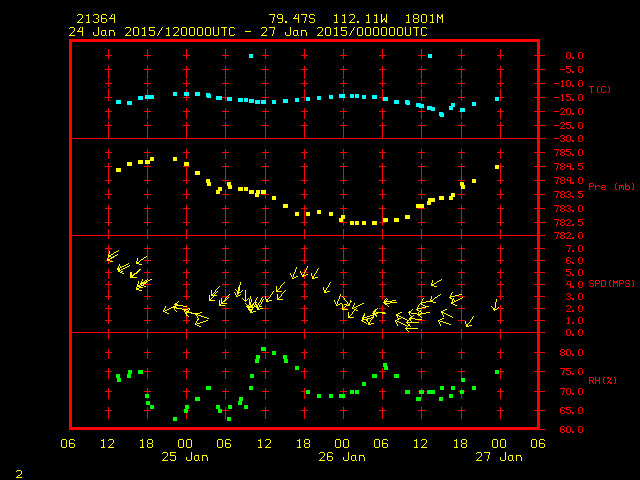Click the 1.0 wind speed tick value
Viewport: 640px width, 480px height.
click(574, 321)
